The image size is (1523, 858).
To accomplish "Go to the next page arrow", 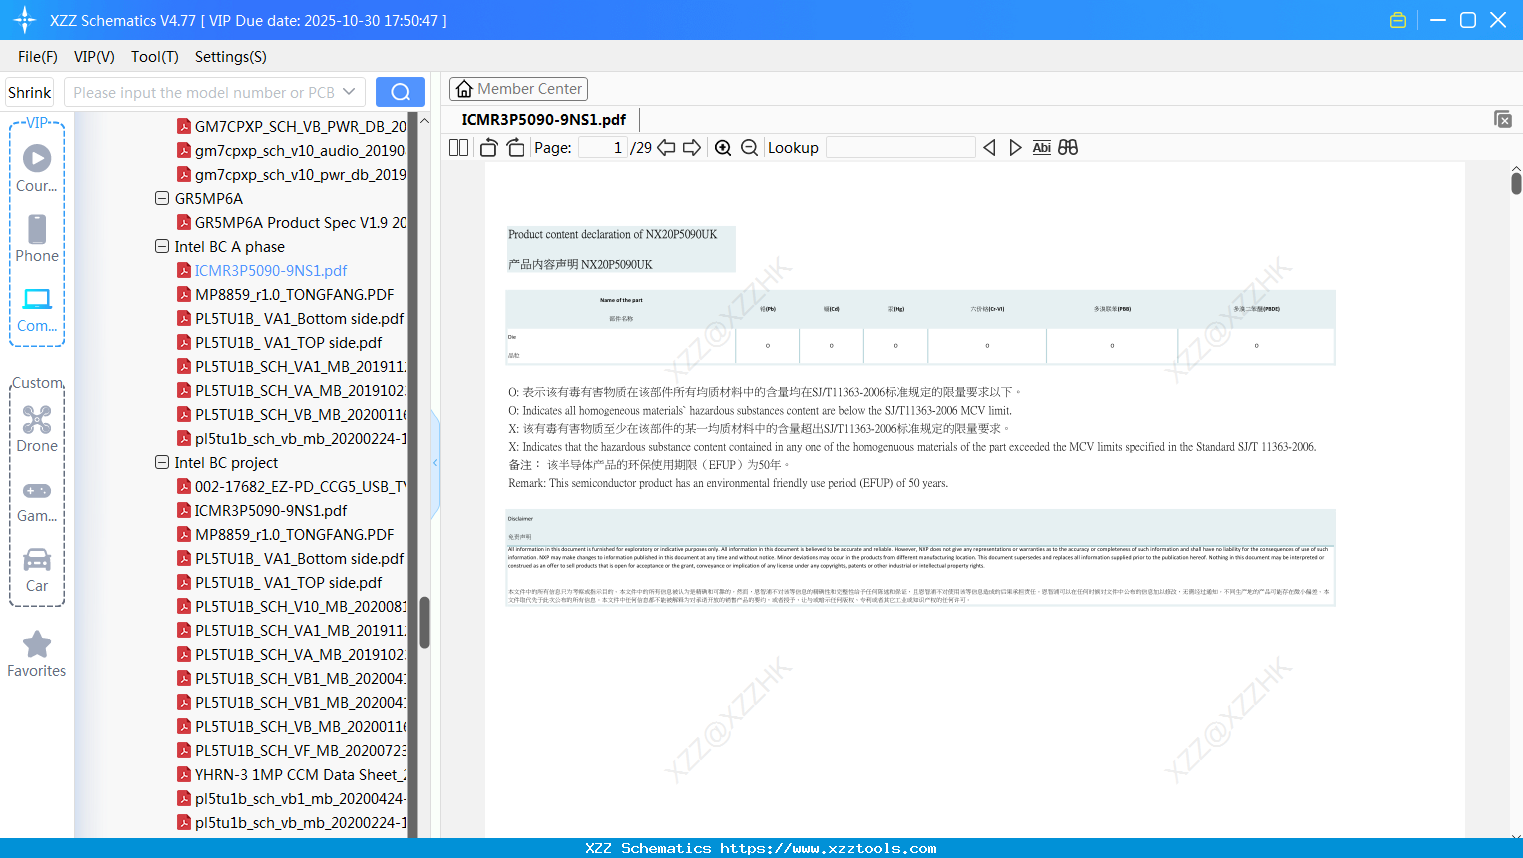I will [x=692, y=148].
